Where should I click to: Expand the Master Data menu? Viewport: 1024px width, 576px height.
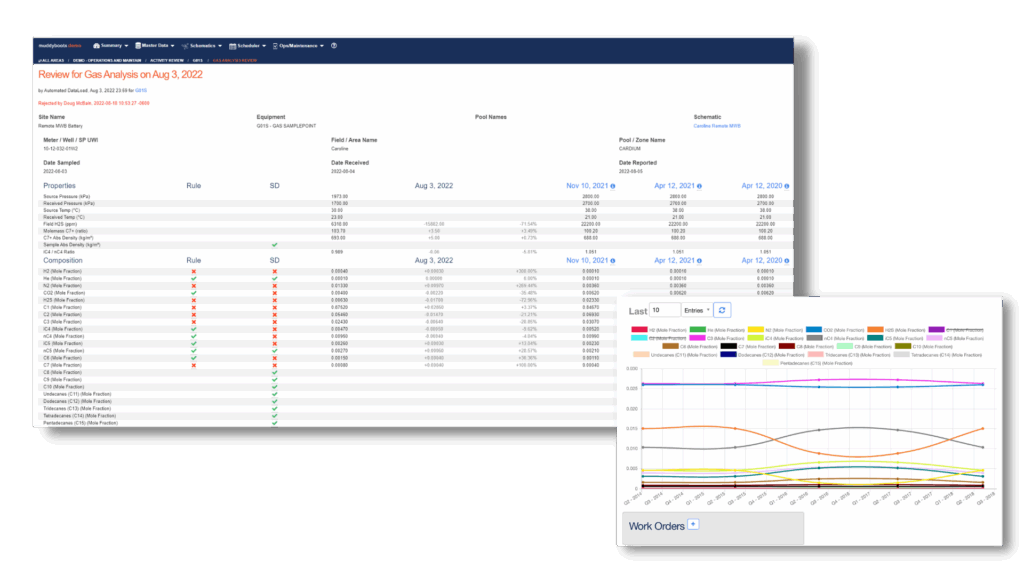coord(155,46)
